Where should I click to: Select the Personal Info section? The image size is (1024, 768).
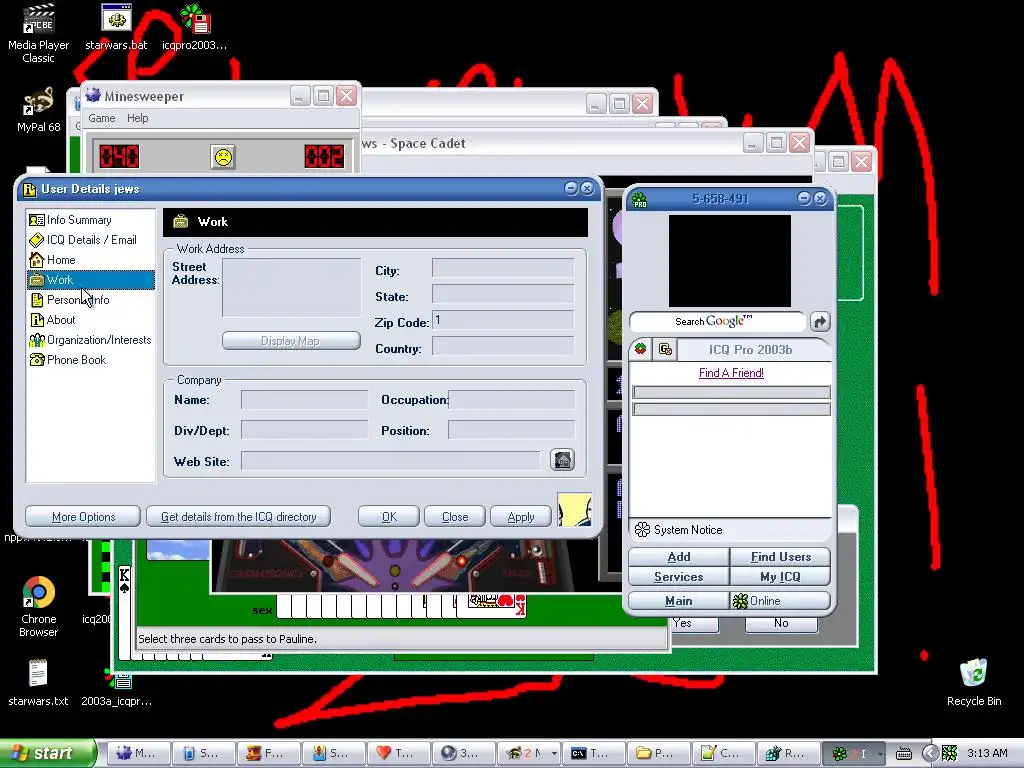coord(91,300)
